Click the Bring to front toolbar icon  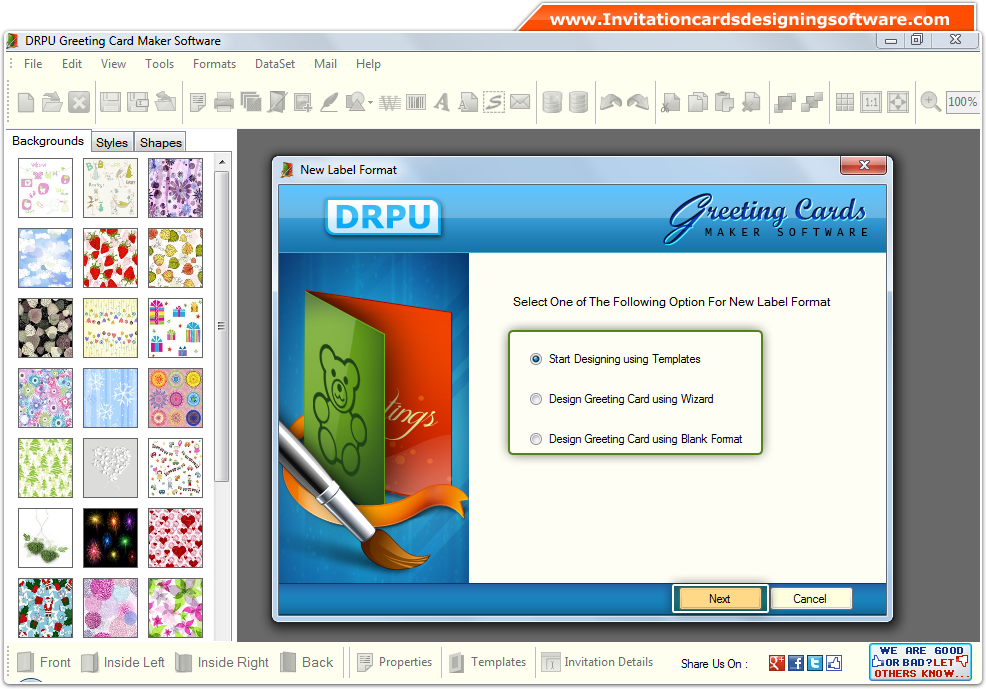[785, 102]
